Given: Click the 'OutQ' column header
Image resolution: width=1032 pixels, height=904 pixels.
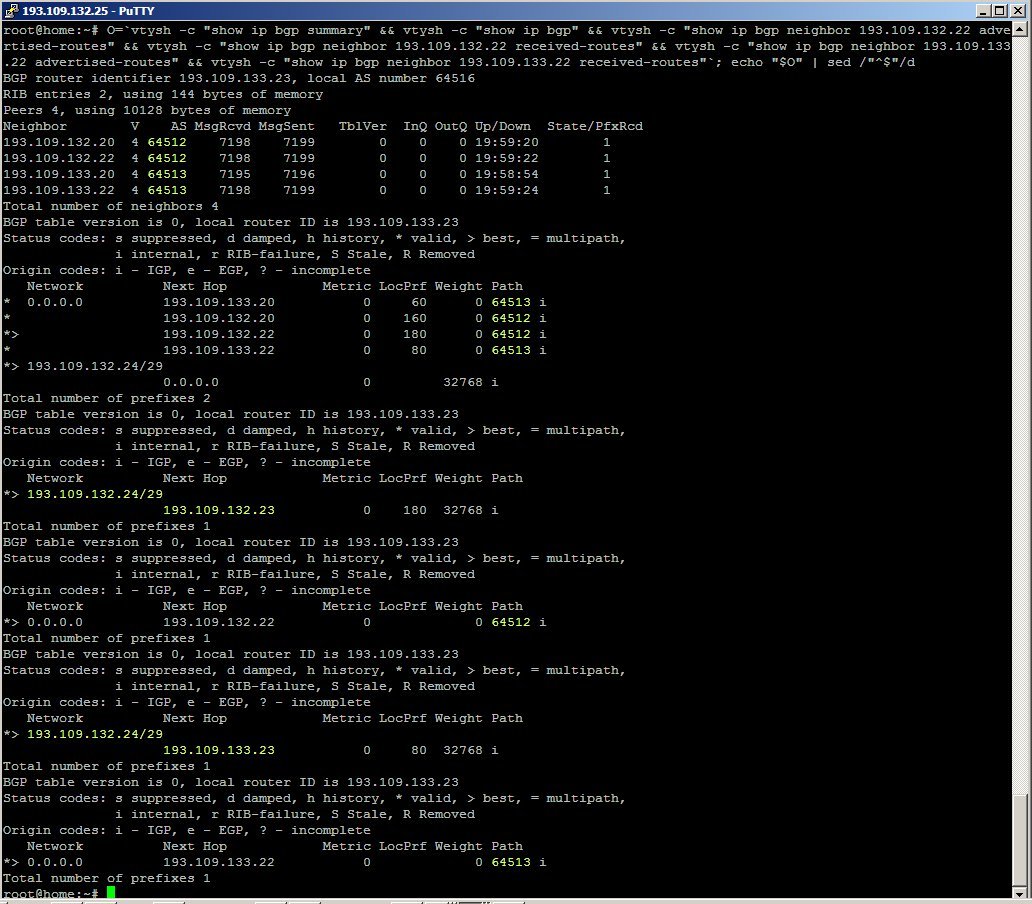Looking at the screenshot, I should [x=451, y=126].
